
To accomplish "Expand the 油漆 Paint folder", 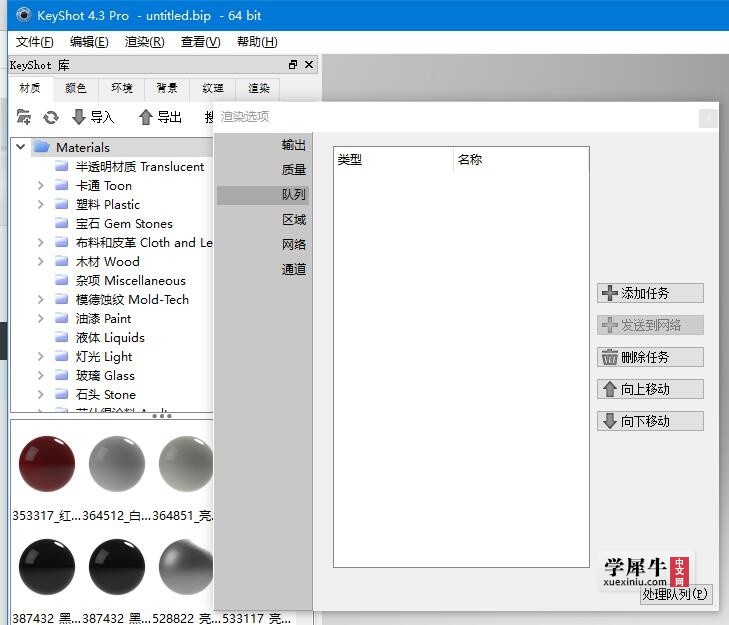I will [40, 319].
